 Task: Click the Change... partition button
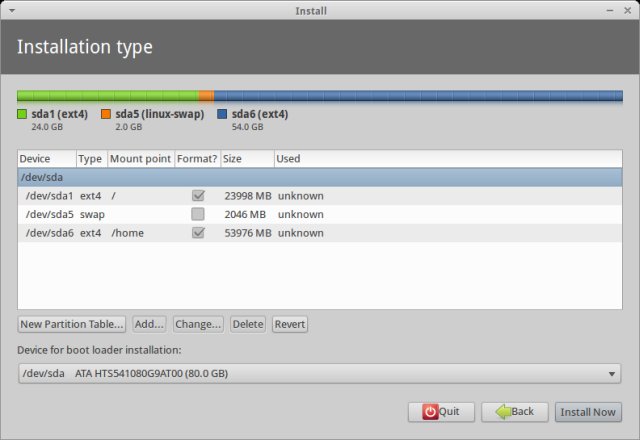click(x=198, y=324)
